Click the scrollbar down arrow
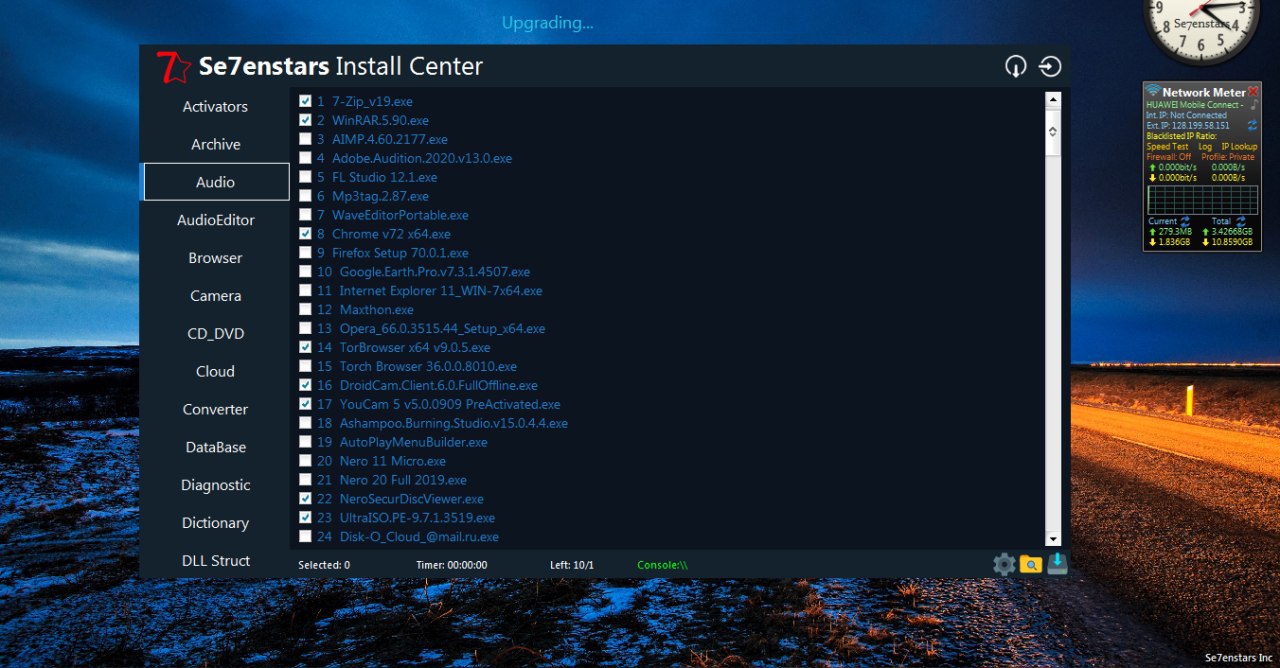Image resolution: width=1280 pixels, height=668 pixels. pos(1052,538)
